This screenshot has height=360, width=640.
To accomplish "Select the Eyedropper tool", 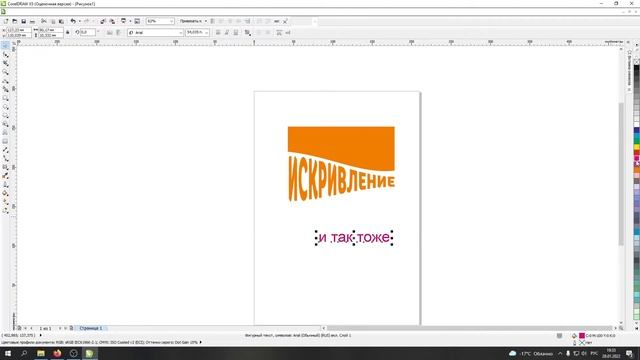I will [x=5, y=176].
